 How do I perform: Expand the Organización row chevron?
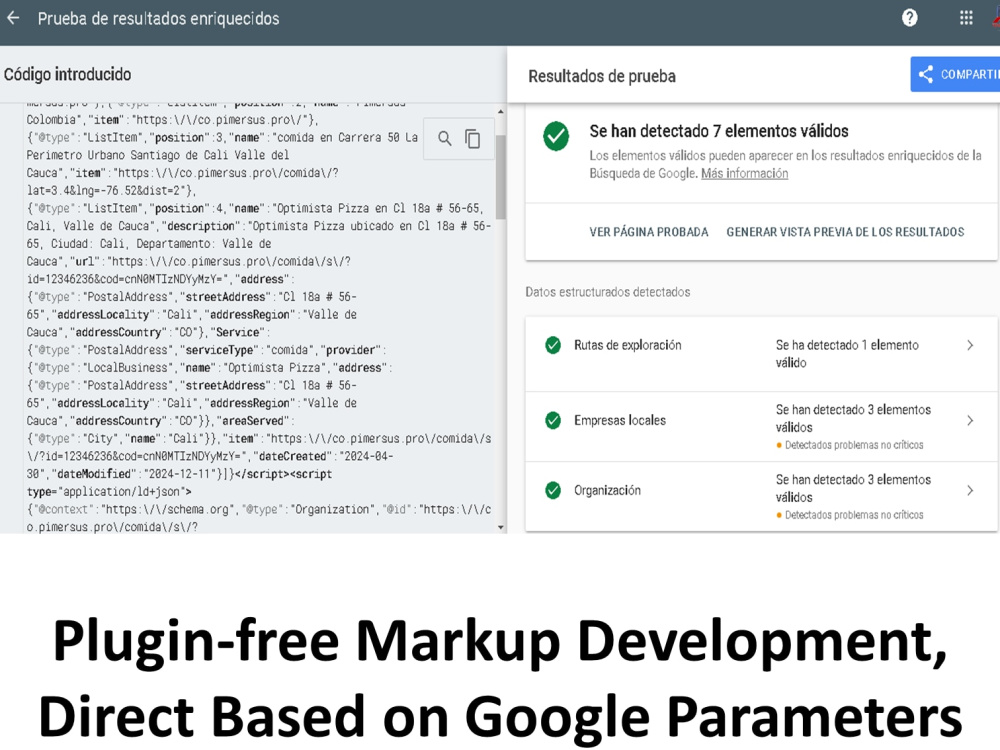click(970, 490)
